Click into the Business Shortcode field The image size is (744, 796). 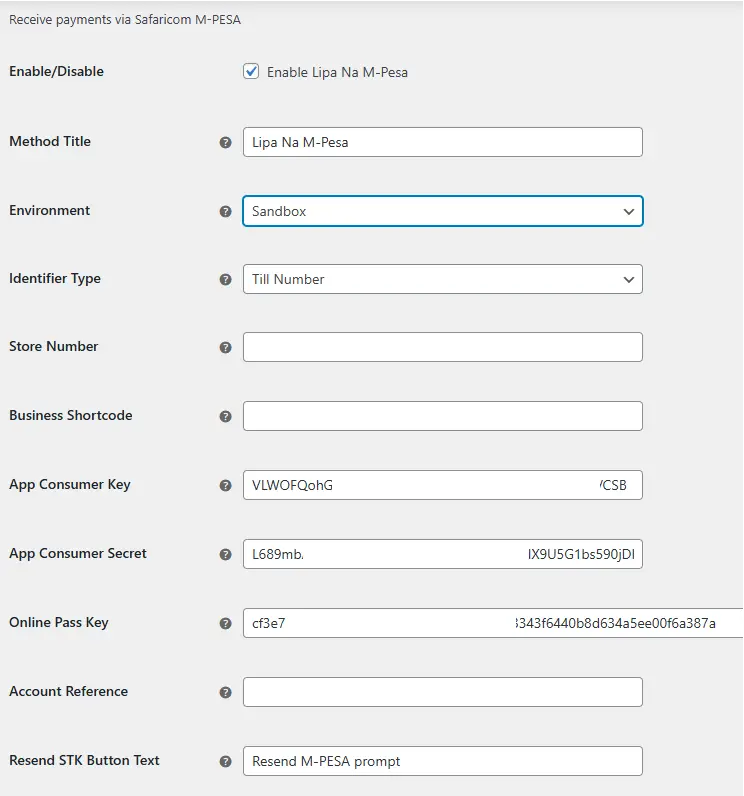click(443, 416)
